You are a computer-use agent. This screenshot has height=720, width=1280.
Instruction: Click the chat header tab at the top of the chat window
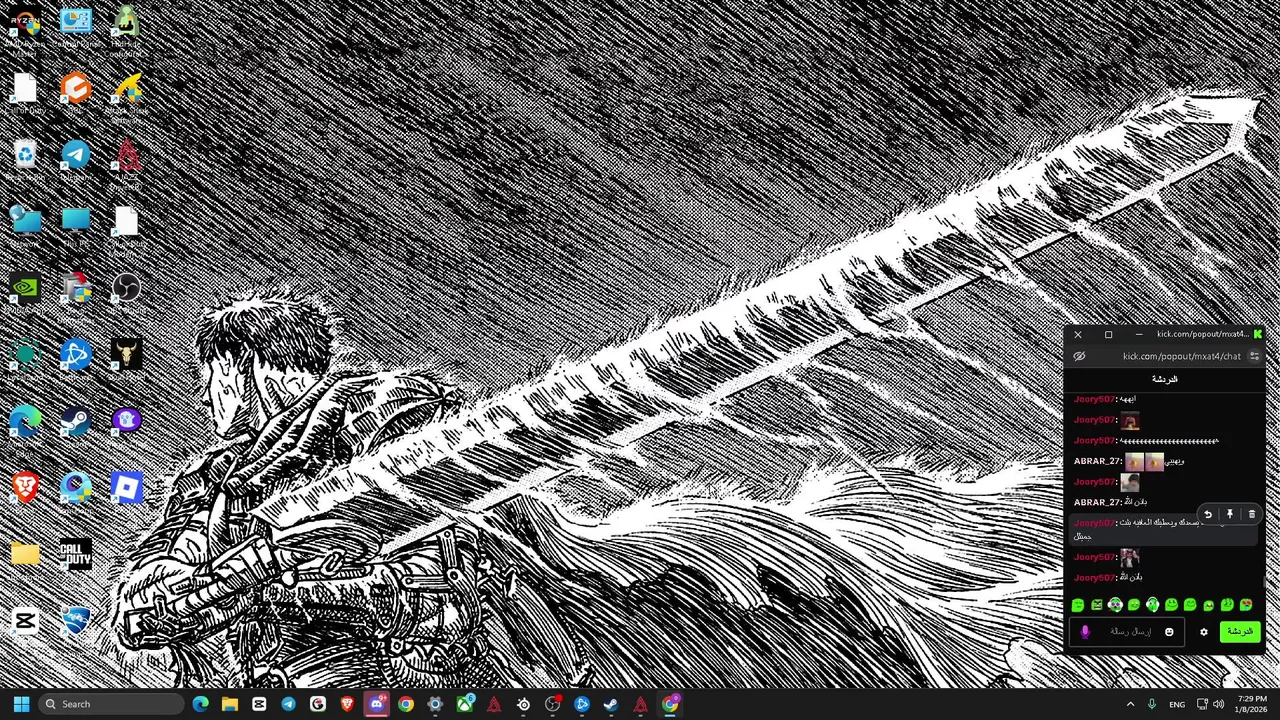click(x=1165, y=379)
